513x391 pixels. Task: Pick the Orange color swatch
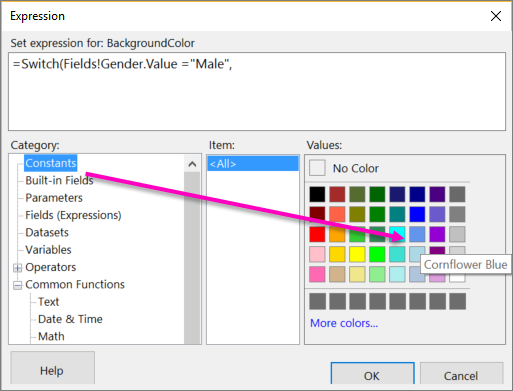click(x=337, y=234)
